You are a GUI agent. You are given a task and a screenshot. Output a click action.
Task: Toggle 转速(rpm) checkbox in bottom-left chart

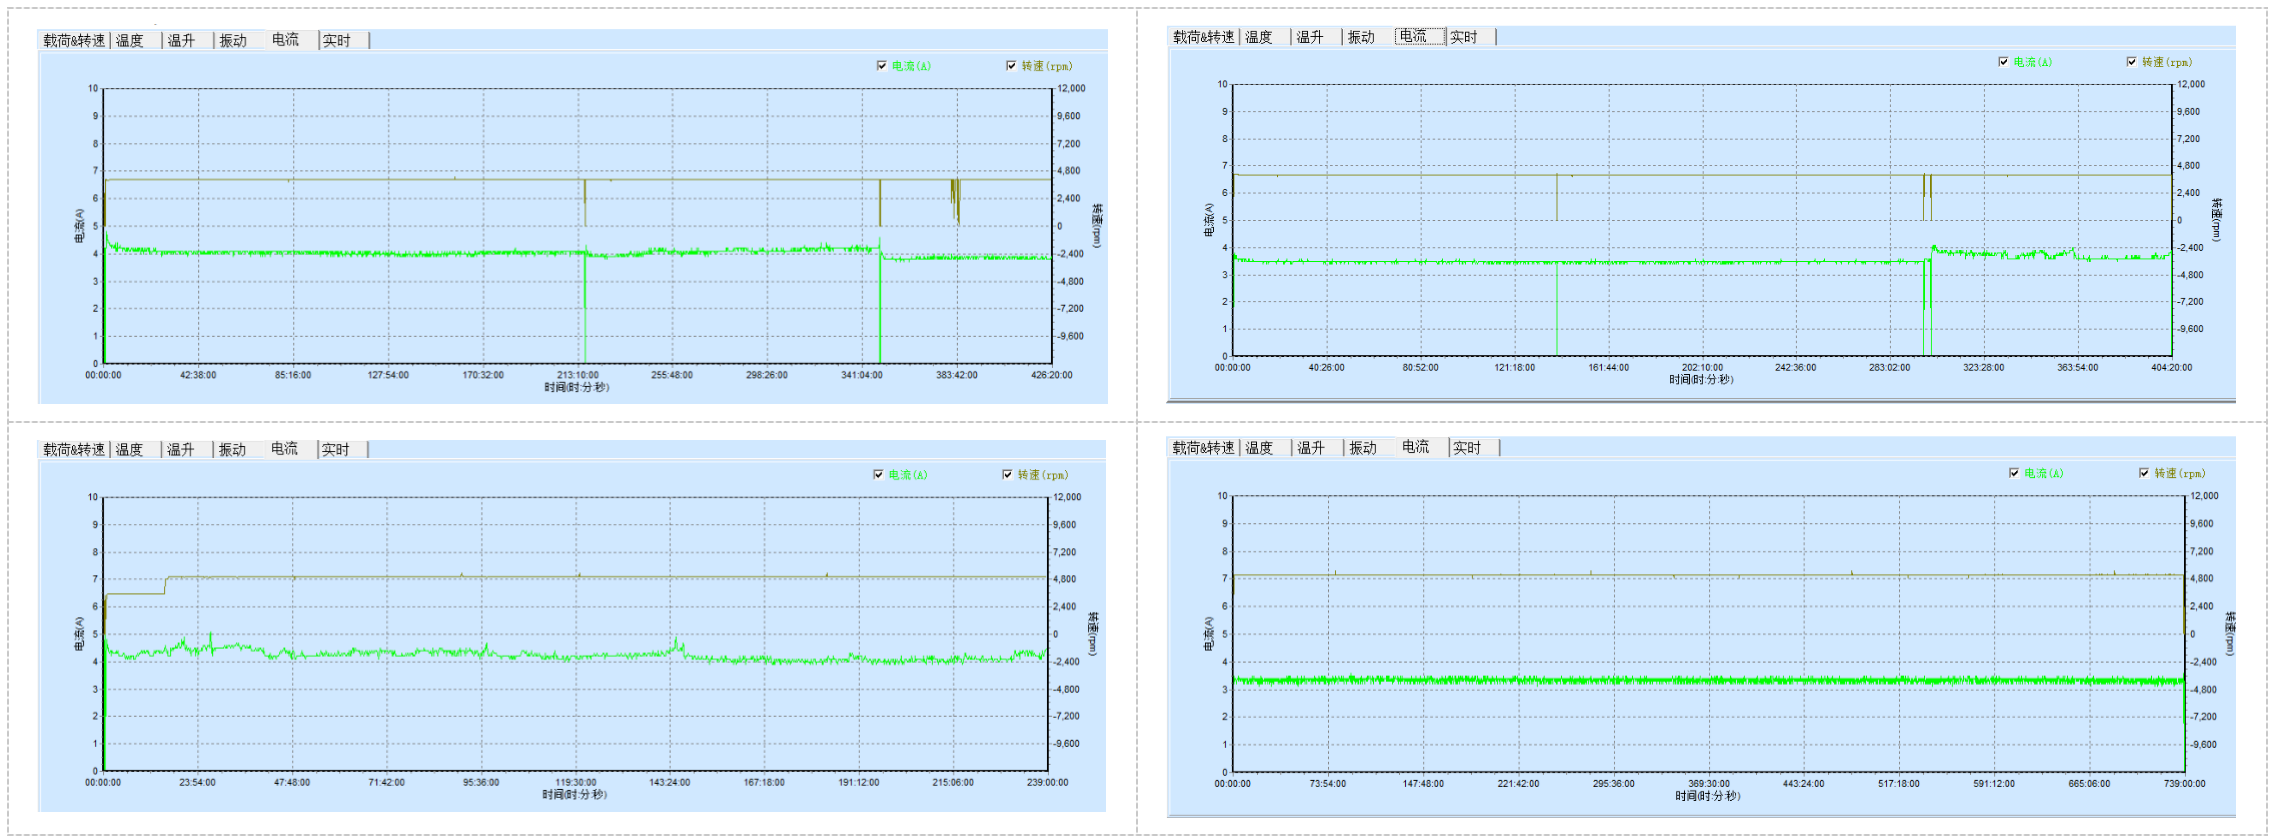click(x=1007, y=475)
